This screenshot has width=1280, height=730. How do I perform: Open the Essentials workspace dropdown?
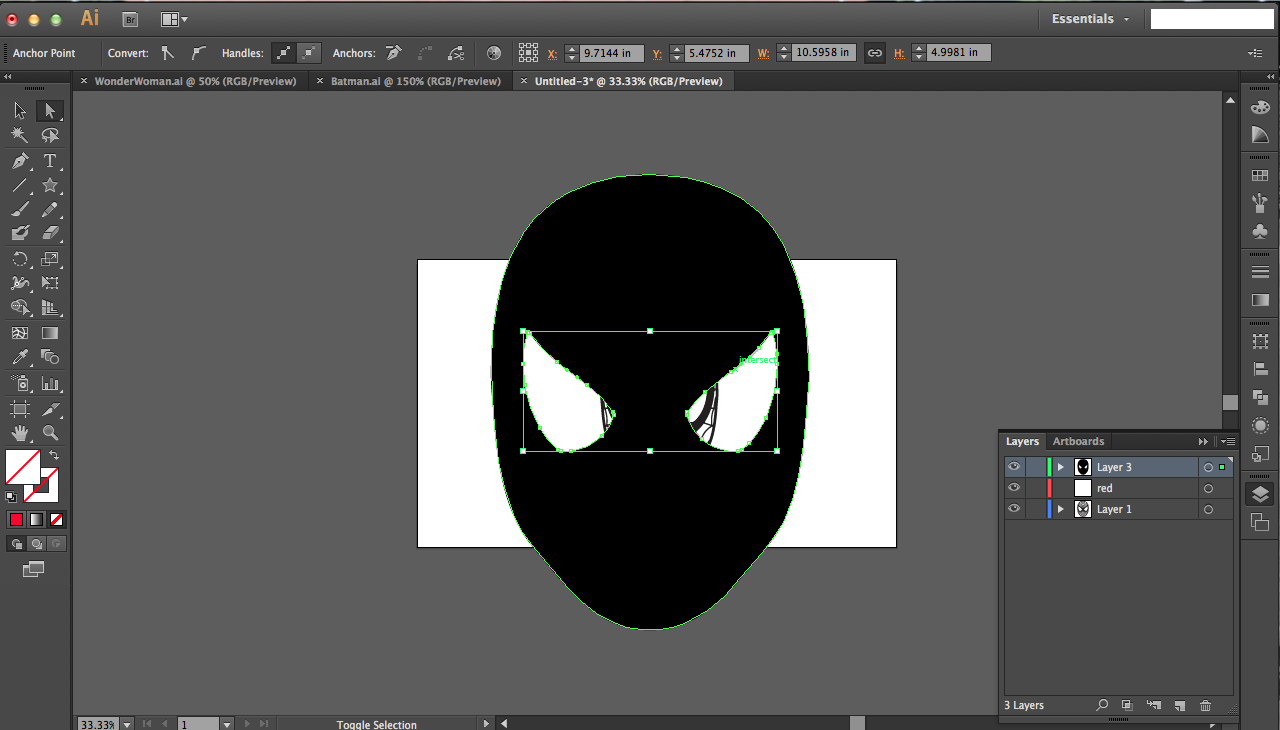[1091, 19]
